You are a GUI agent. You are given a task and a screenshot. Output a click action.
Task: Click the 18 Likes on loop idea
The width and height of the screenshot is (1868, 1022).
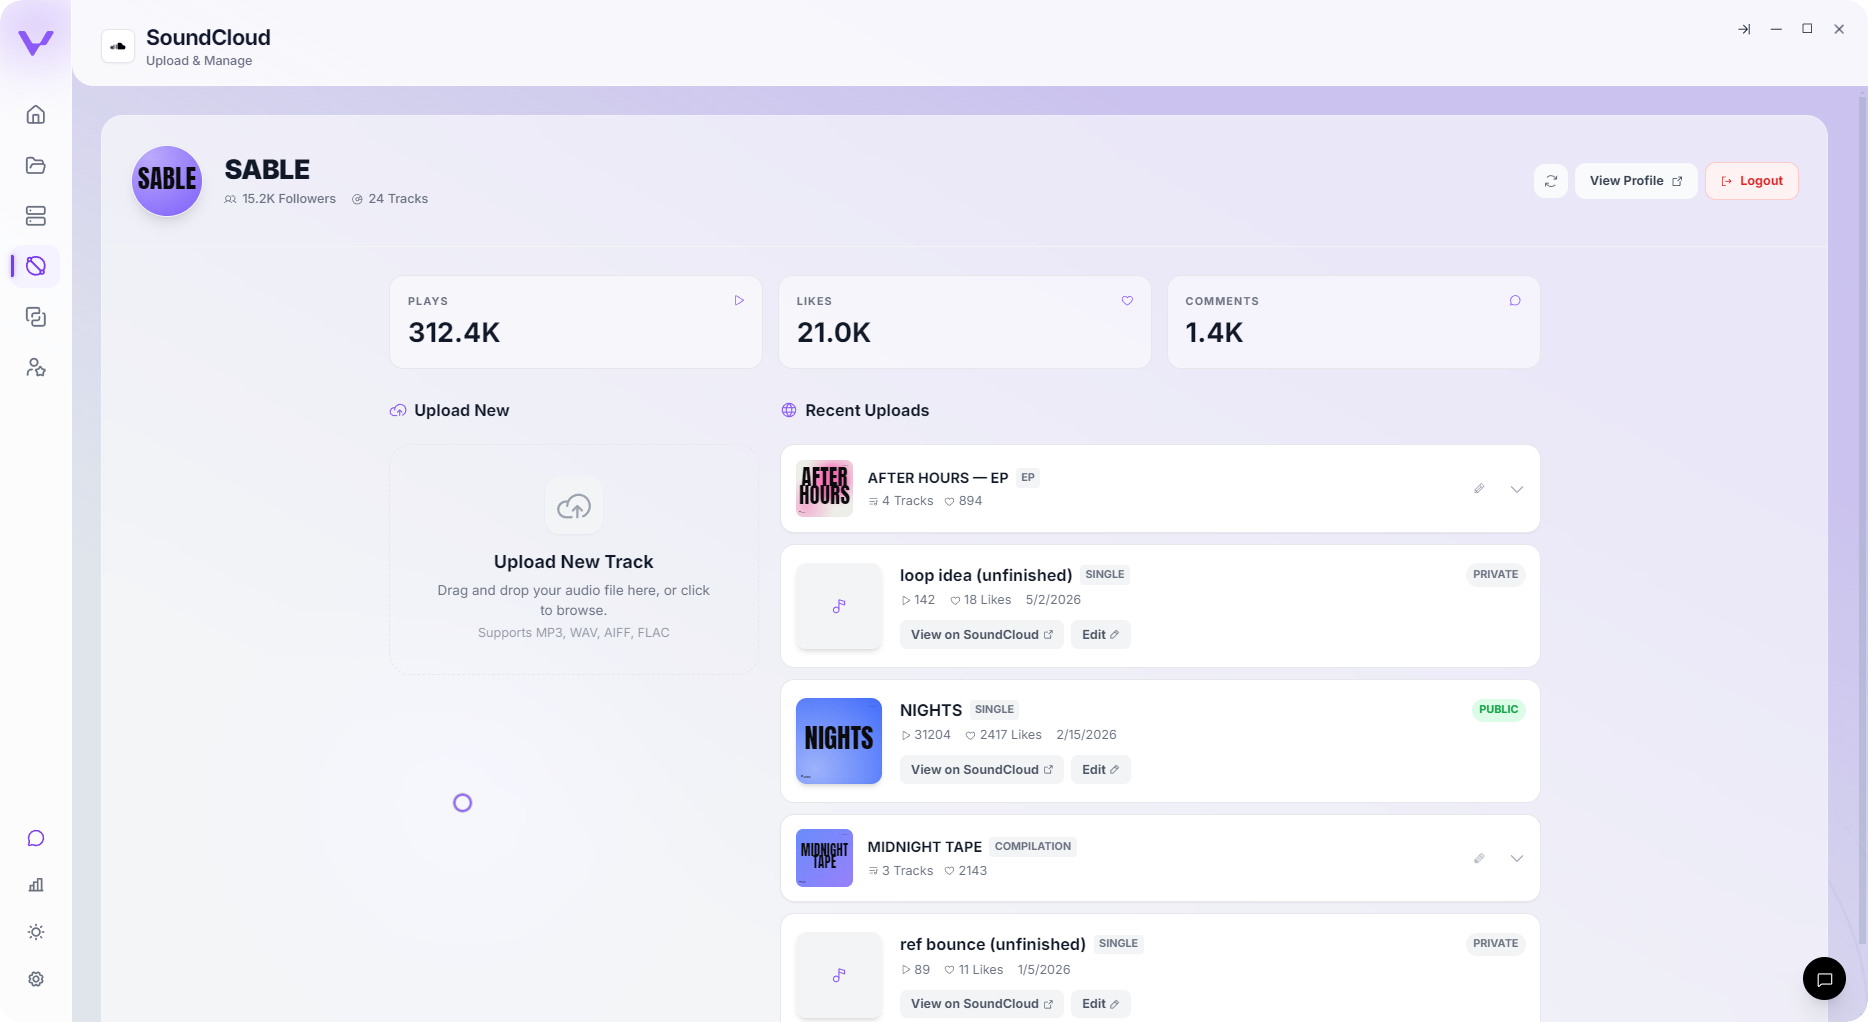tap(981, 600)
